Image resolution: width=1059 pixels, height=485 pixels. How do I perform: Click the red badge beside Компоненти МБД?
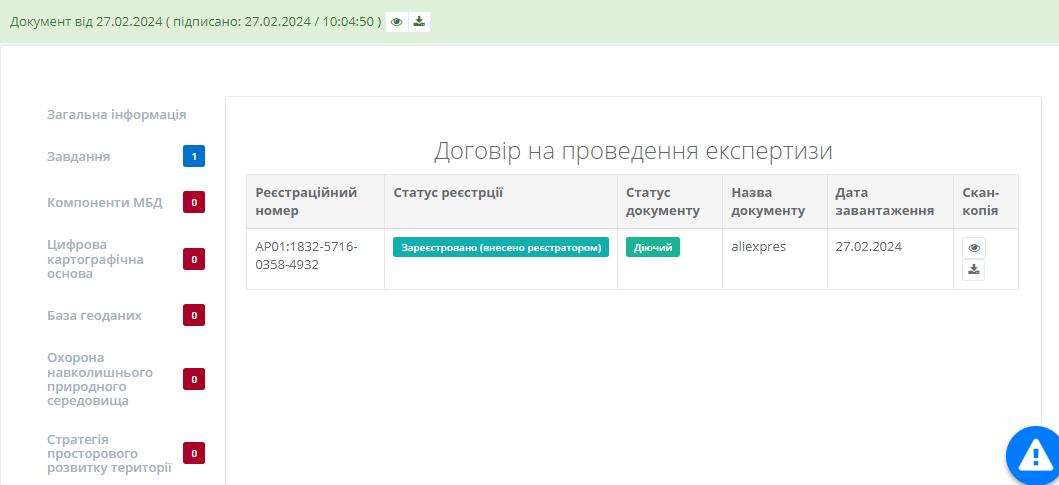click(x=194, y=202)
